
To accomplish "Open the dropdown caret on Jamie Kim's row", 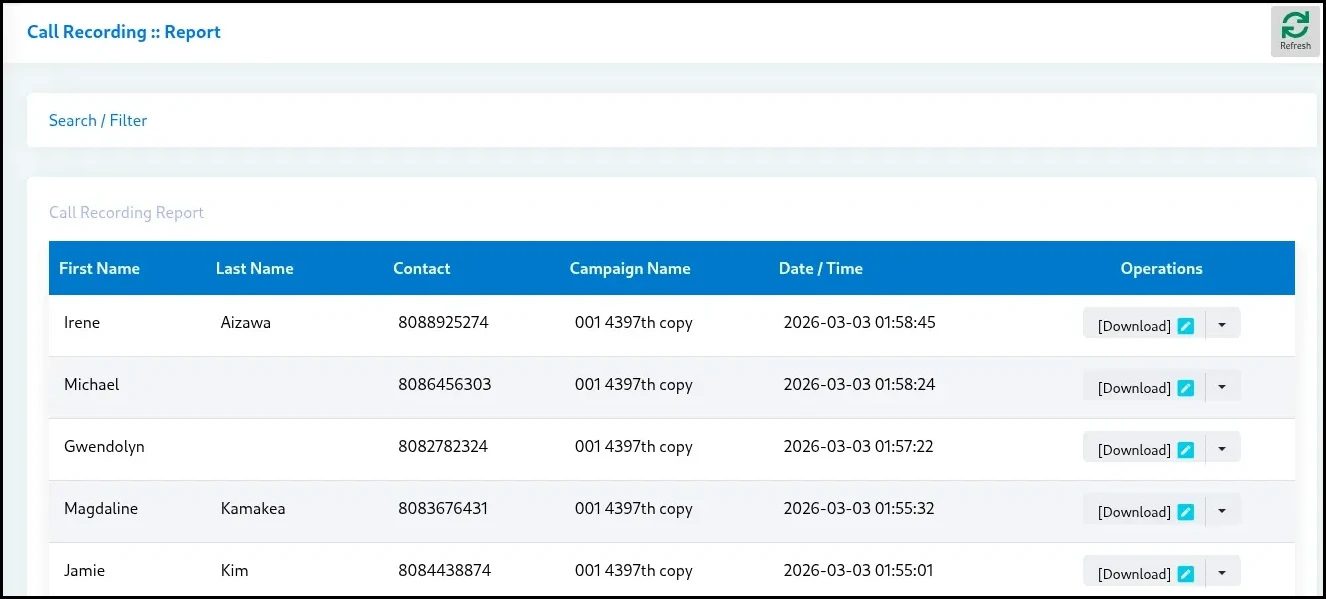I will tap(1223, 571).
